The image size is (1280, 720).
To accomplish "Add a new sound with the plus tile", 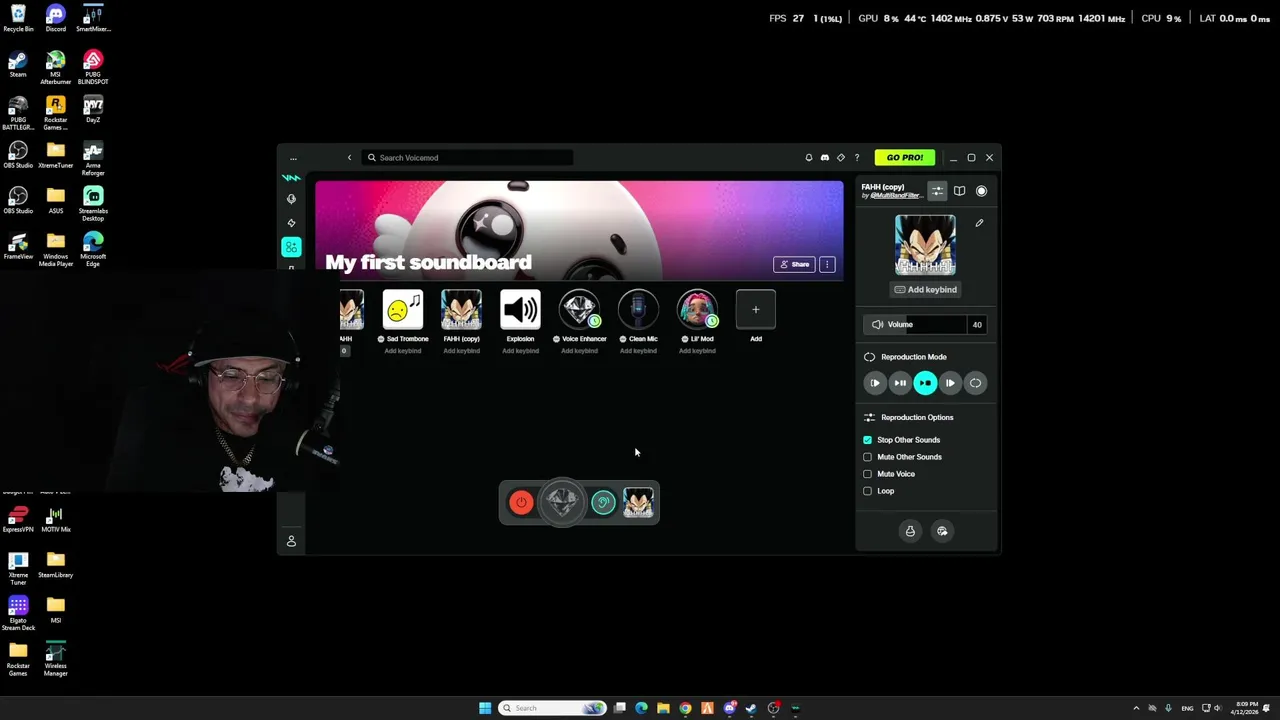I will pos(756,310).
